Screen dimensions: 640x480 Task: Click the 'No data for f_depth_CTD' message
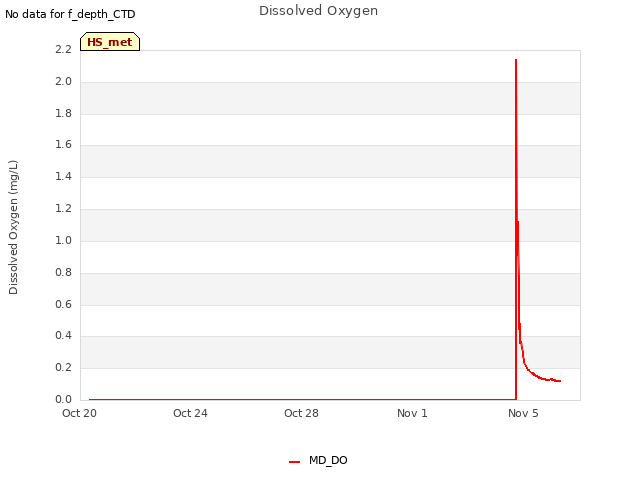tap(70, 14)
